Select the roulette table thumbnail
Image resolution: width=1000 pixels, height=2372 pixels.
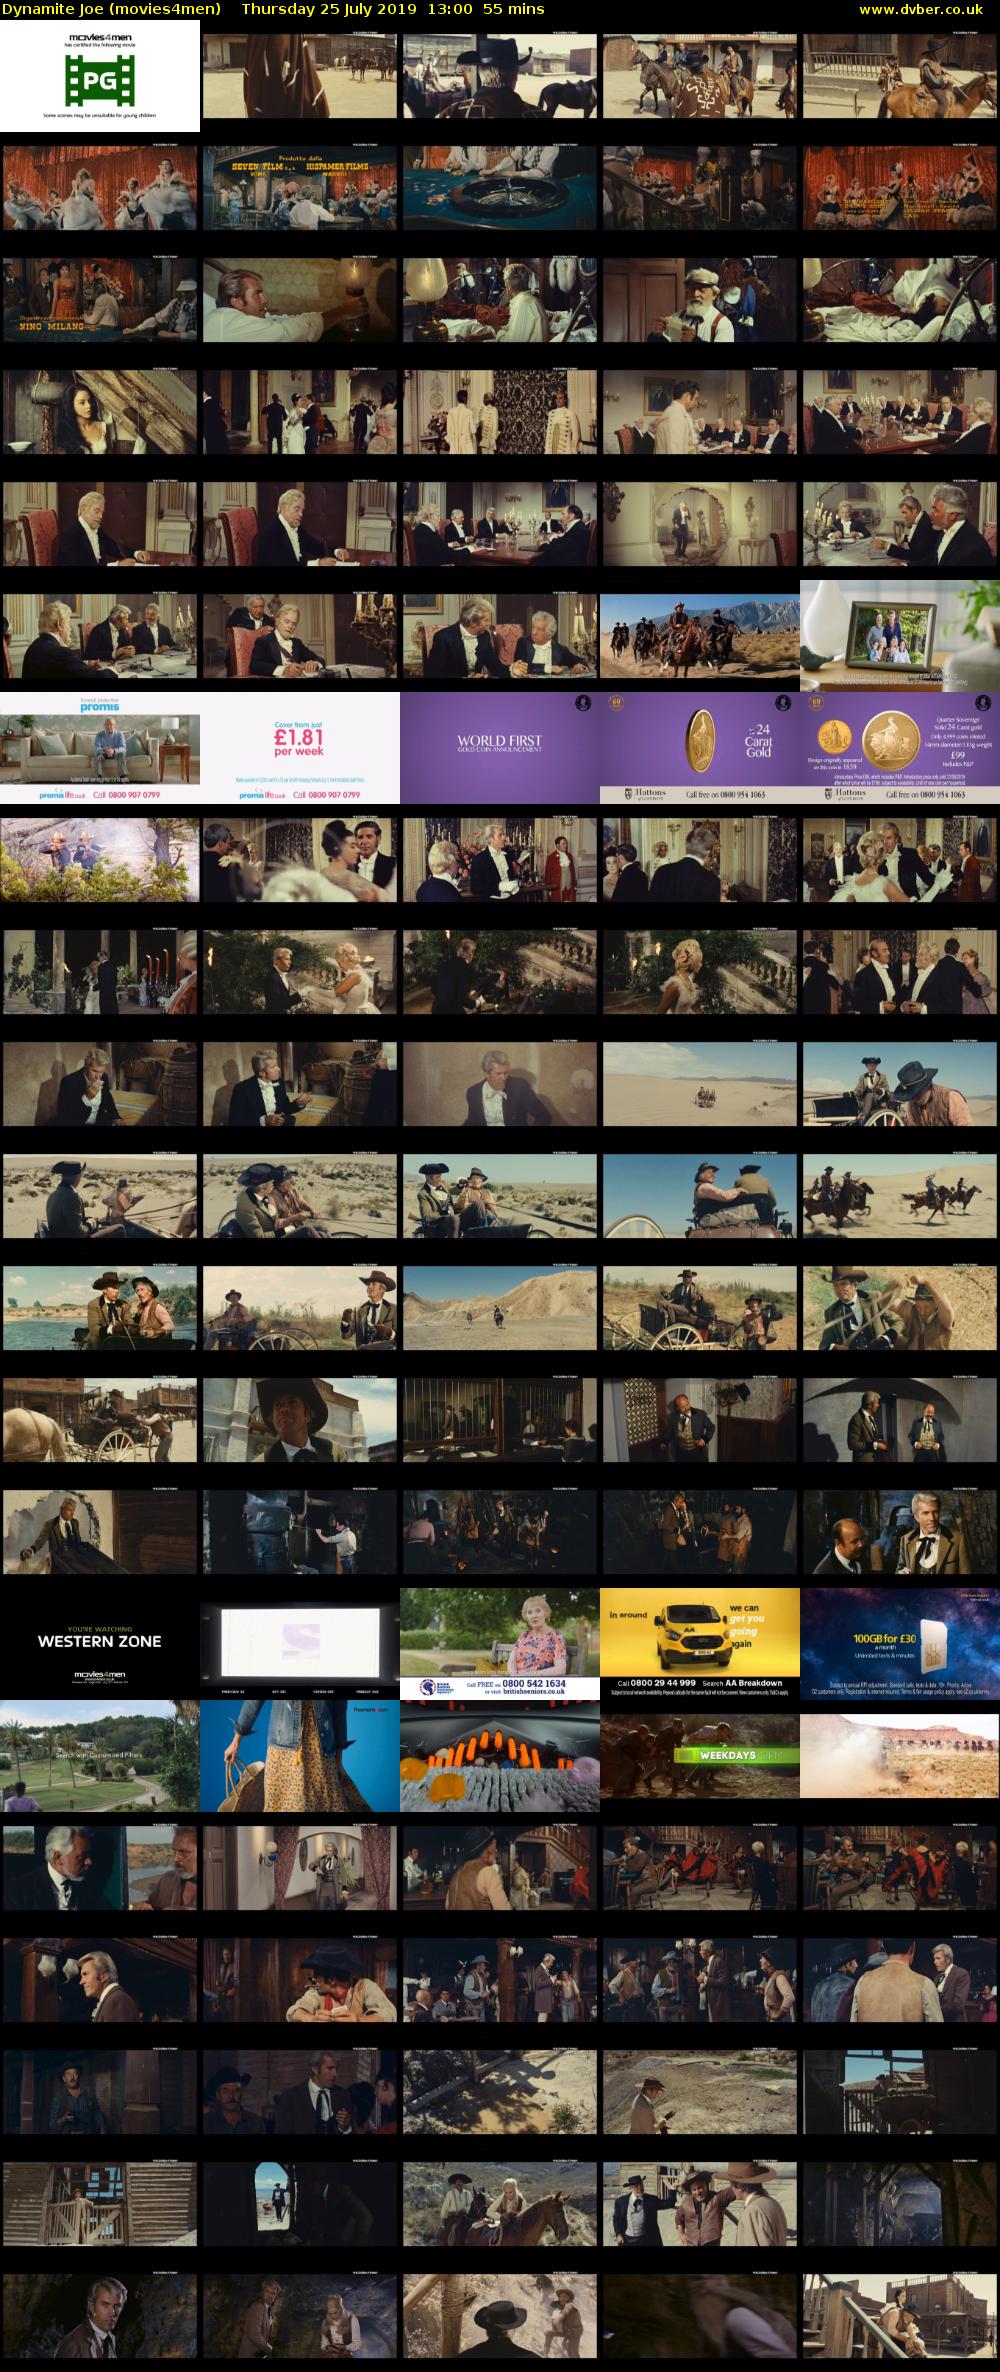500,188
